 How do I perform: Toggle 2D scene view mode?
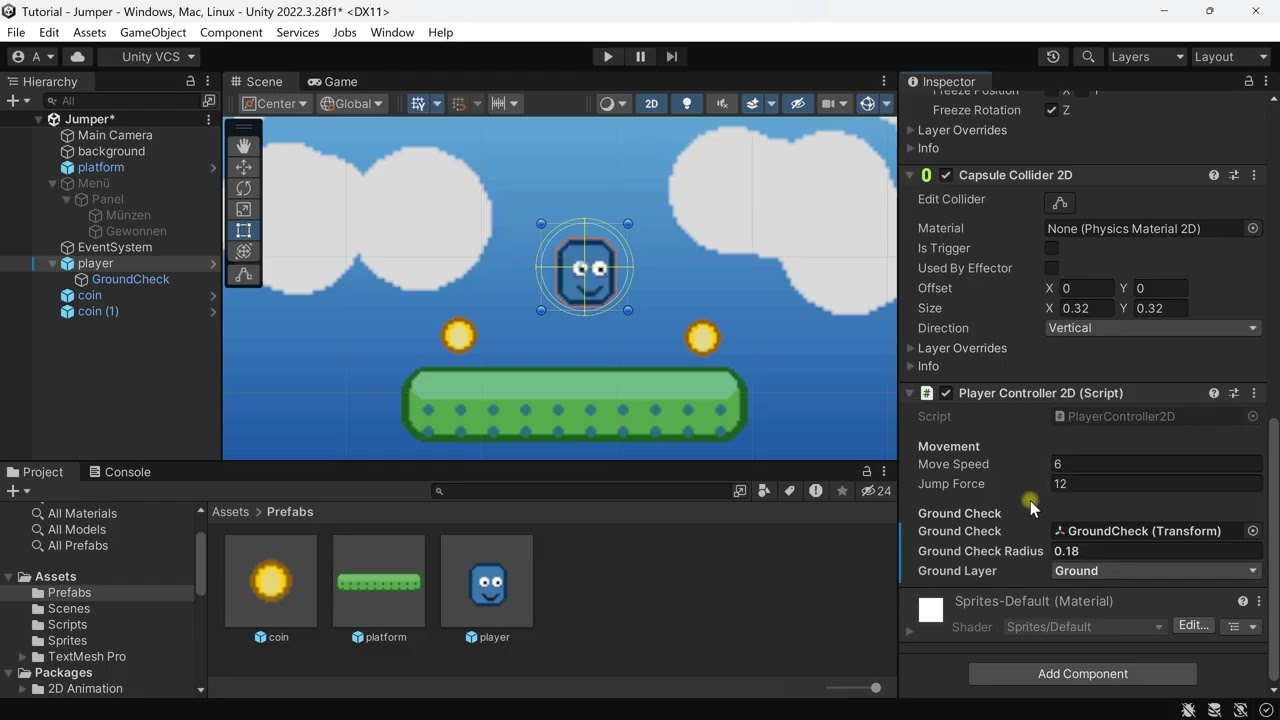point(651,104)
